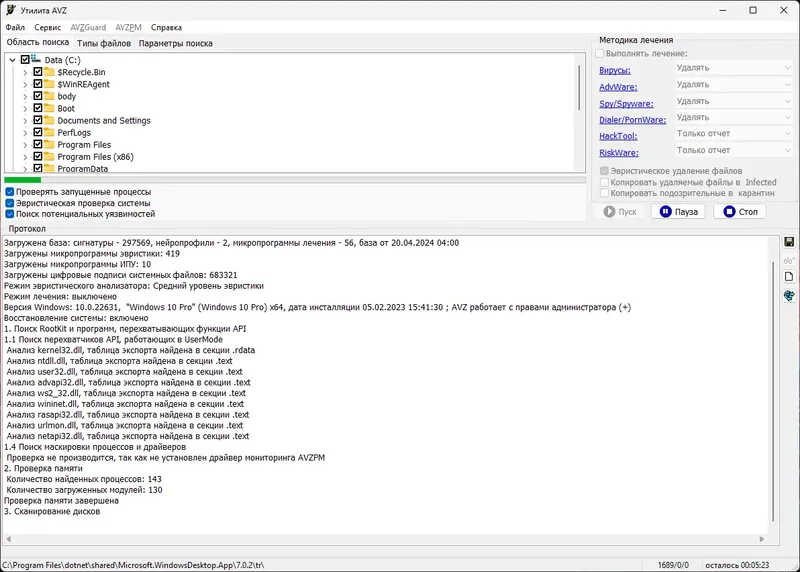Toggle 'Поиск потенциальных уязвимостей' checkbox

(10, 214)
